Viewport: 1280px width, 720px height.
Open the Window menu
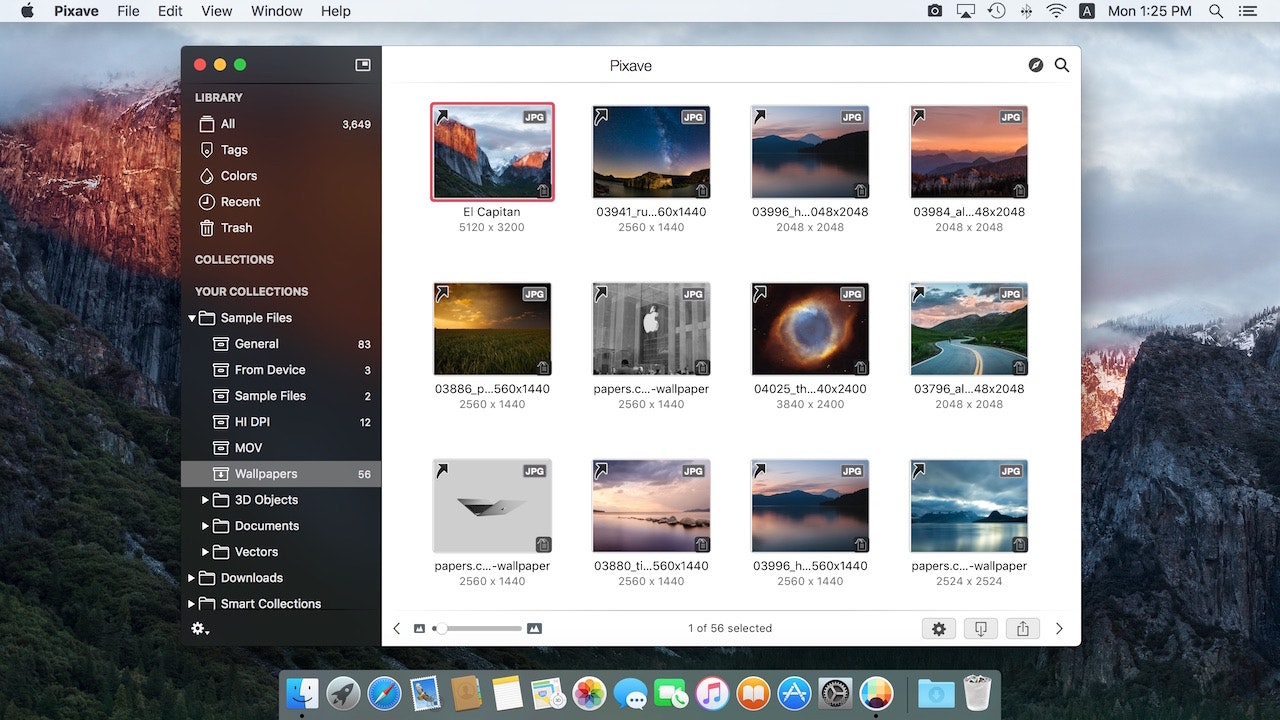point(276,11)
